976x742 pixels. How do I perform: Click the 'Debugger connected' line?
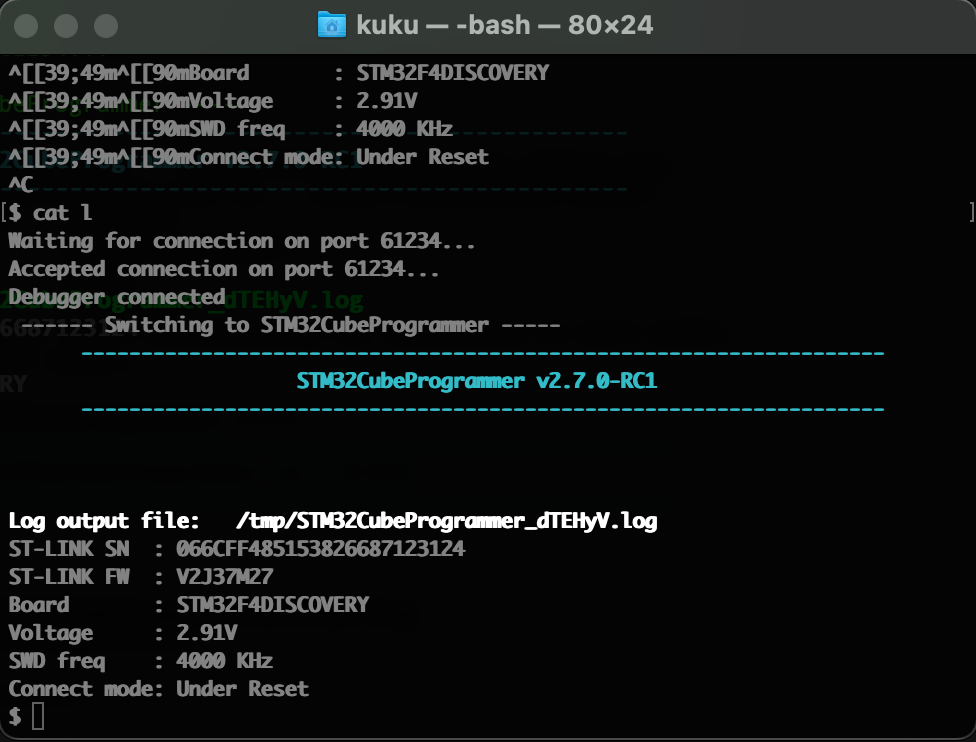tap(117, 297)
